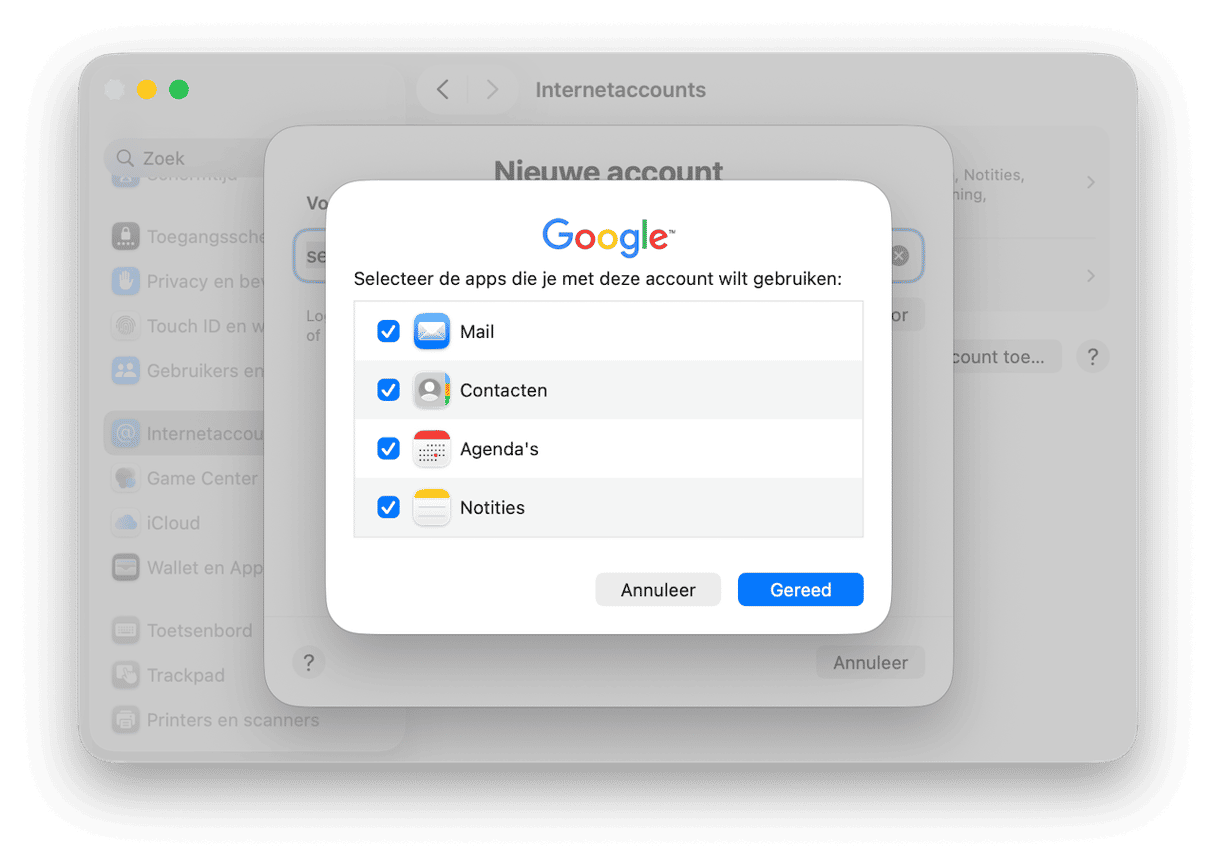Click the green zoom window button
1216x866 pixels.
179,90
